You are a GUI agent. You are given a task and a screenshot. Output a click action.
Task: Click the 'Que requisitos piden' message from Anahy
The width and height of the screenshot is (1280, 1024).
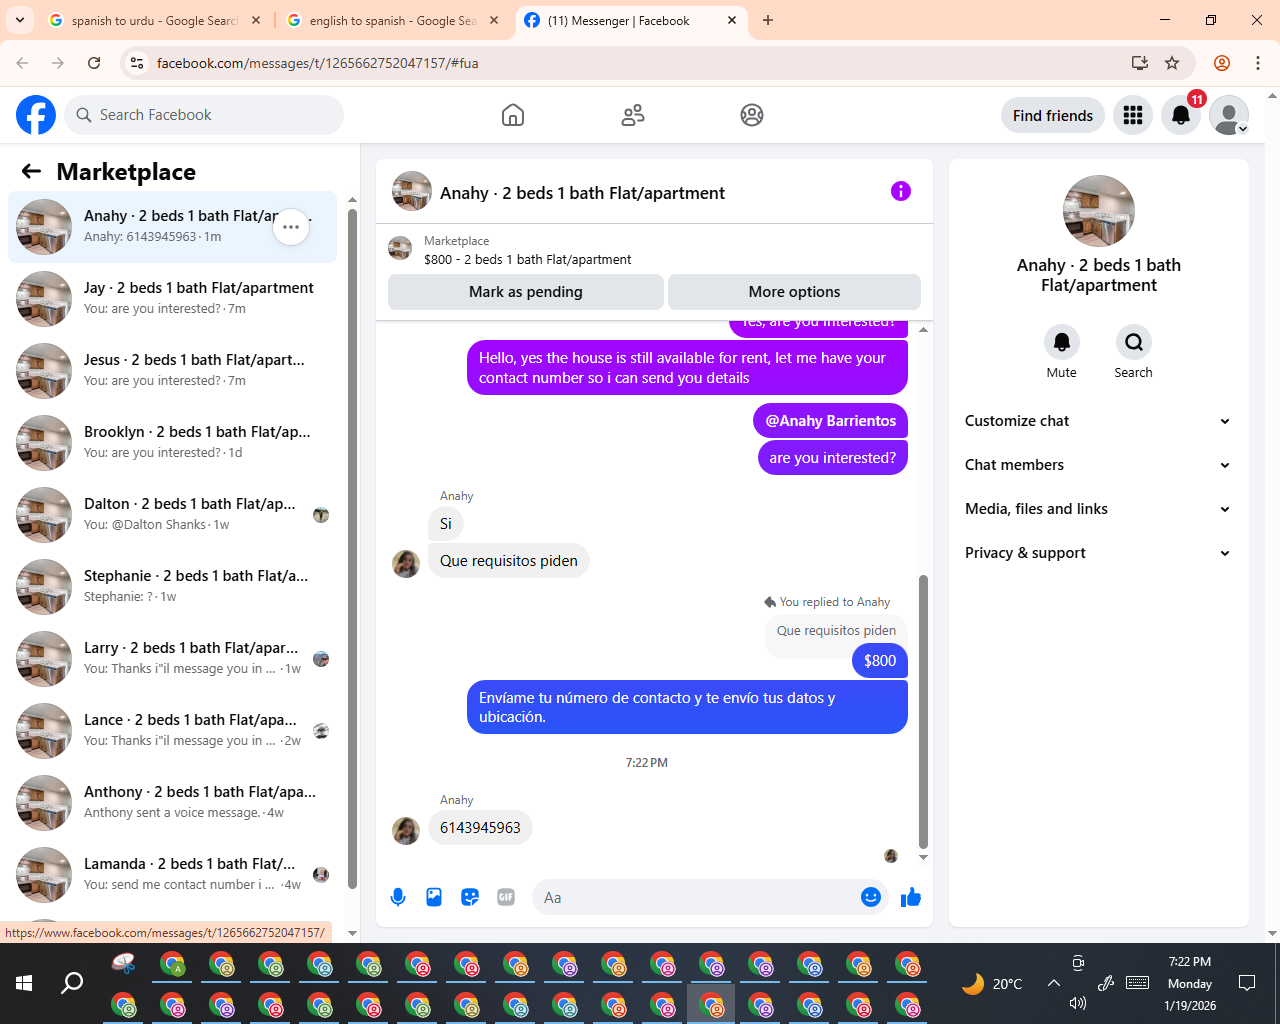click(x=508, y=561)
